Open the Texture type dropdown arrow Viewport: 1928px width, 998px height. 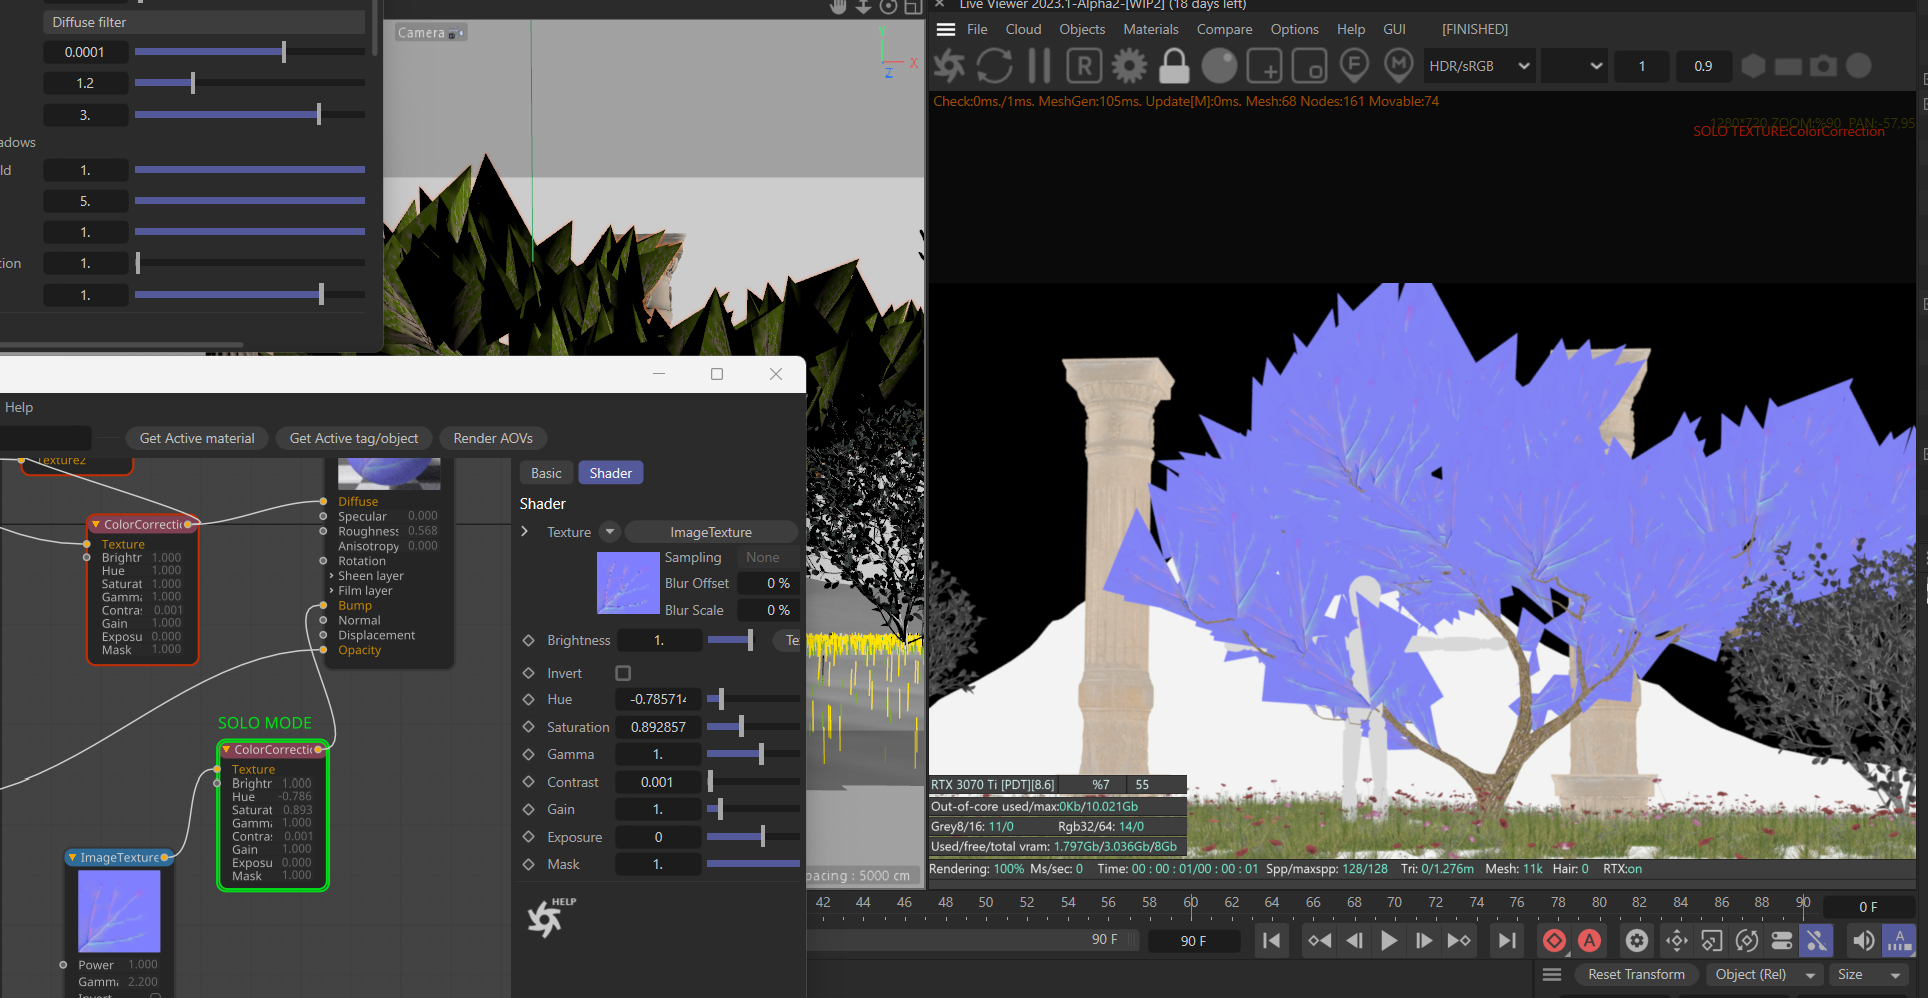pyautogui.click(x=610, y=532)
